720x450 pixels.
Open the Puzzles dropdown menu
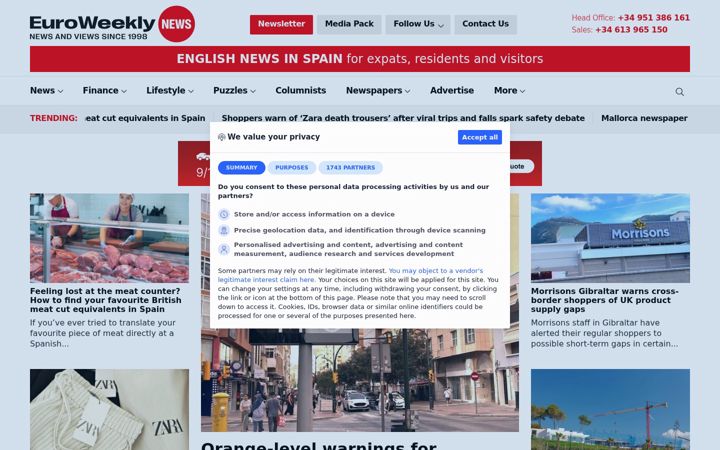[x=234, y=90]
